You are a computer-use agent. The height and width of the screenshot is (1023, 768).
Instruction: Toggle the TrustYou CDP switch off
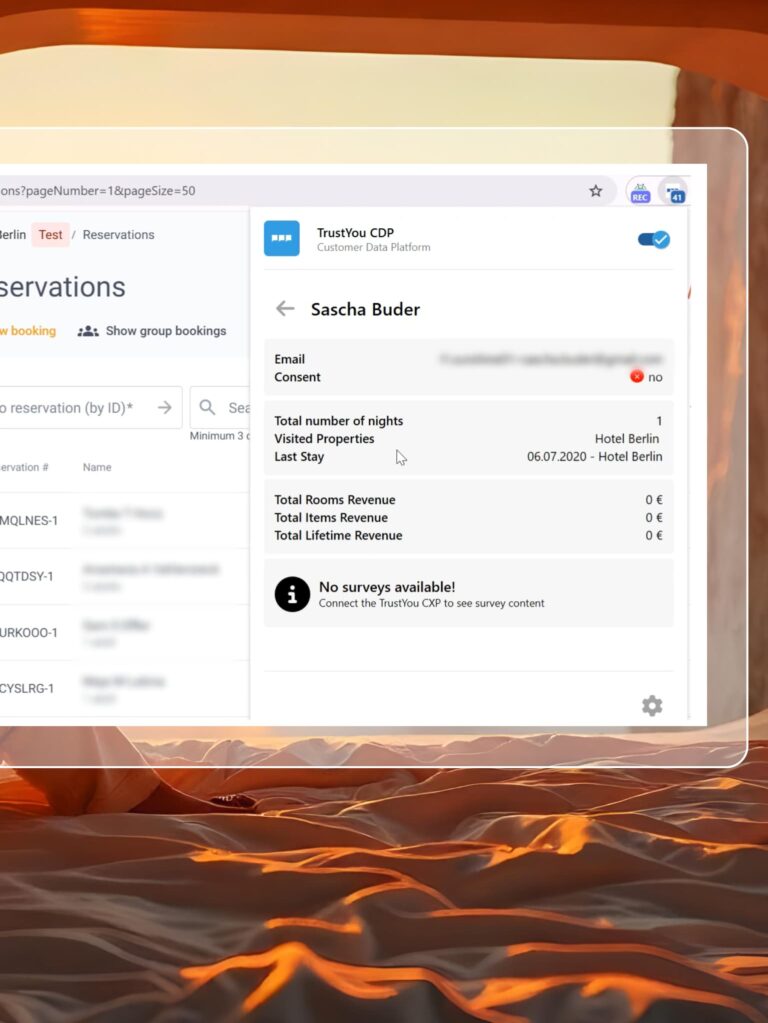pos(654,239)
